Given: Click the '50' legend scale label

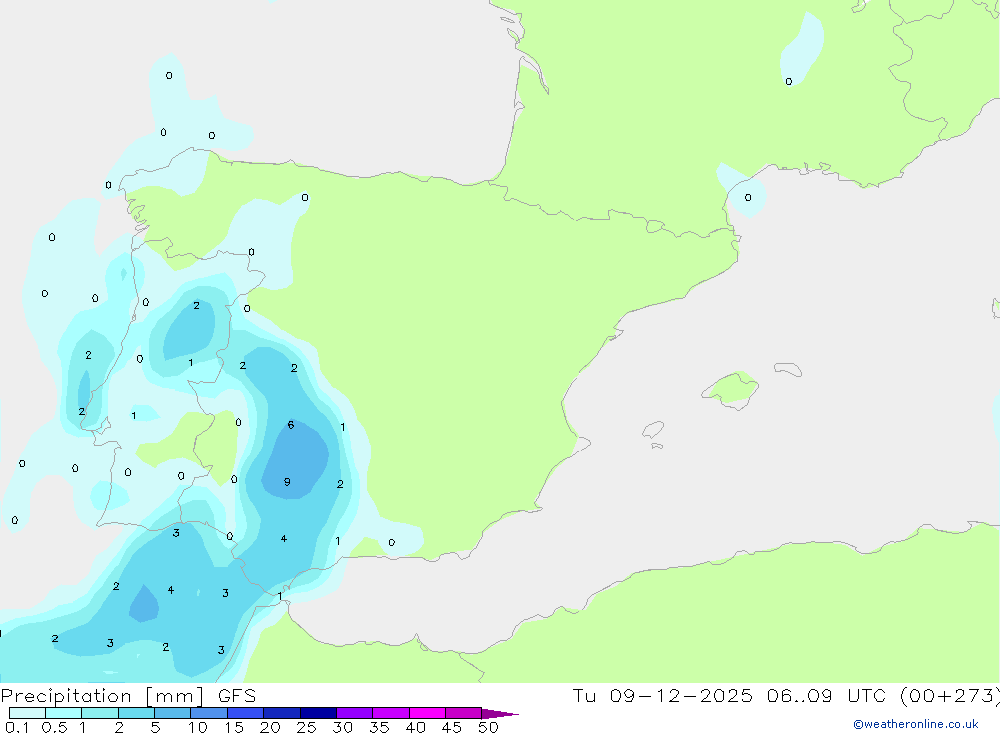Looking at the screenshot, I should pos(488,727).
